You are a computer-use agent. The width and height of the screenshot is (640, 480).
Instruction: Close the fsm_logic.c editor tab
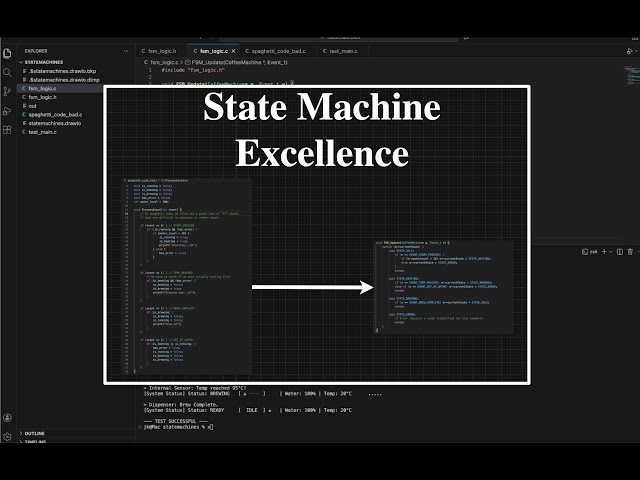tap(233, 51)
